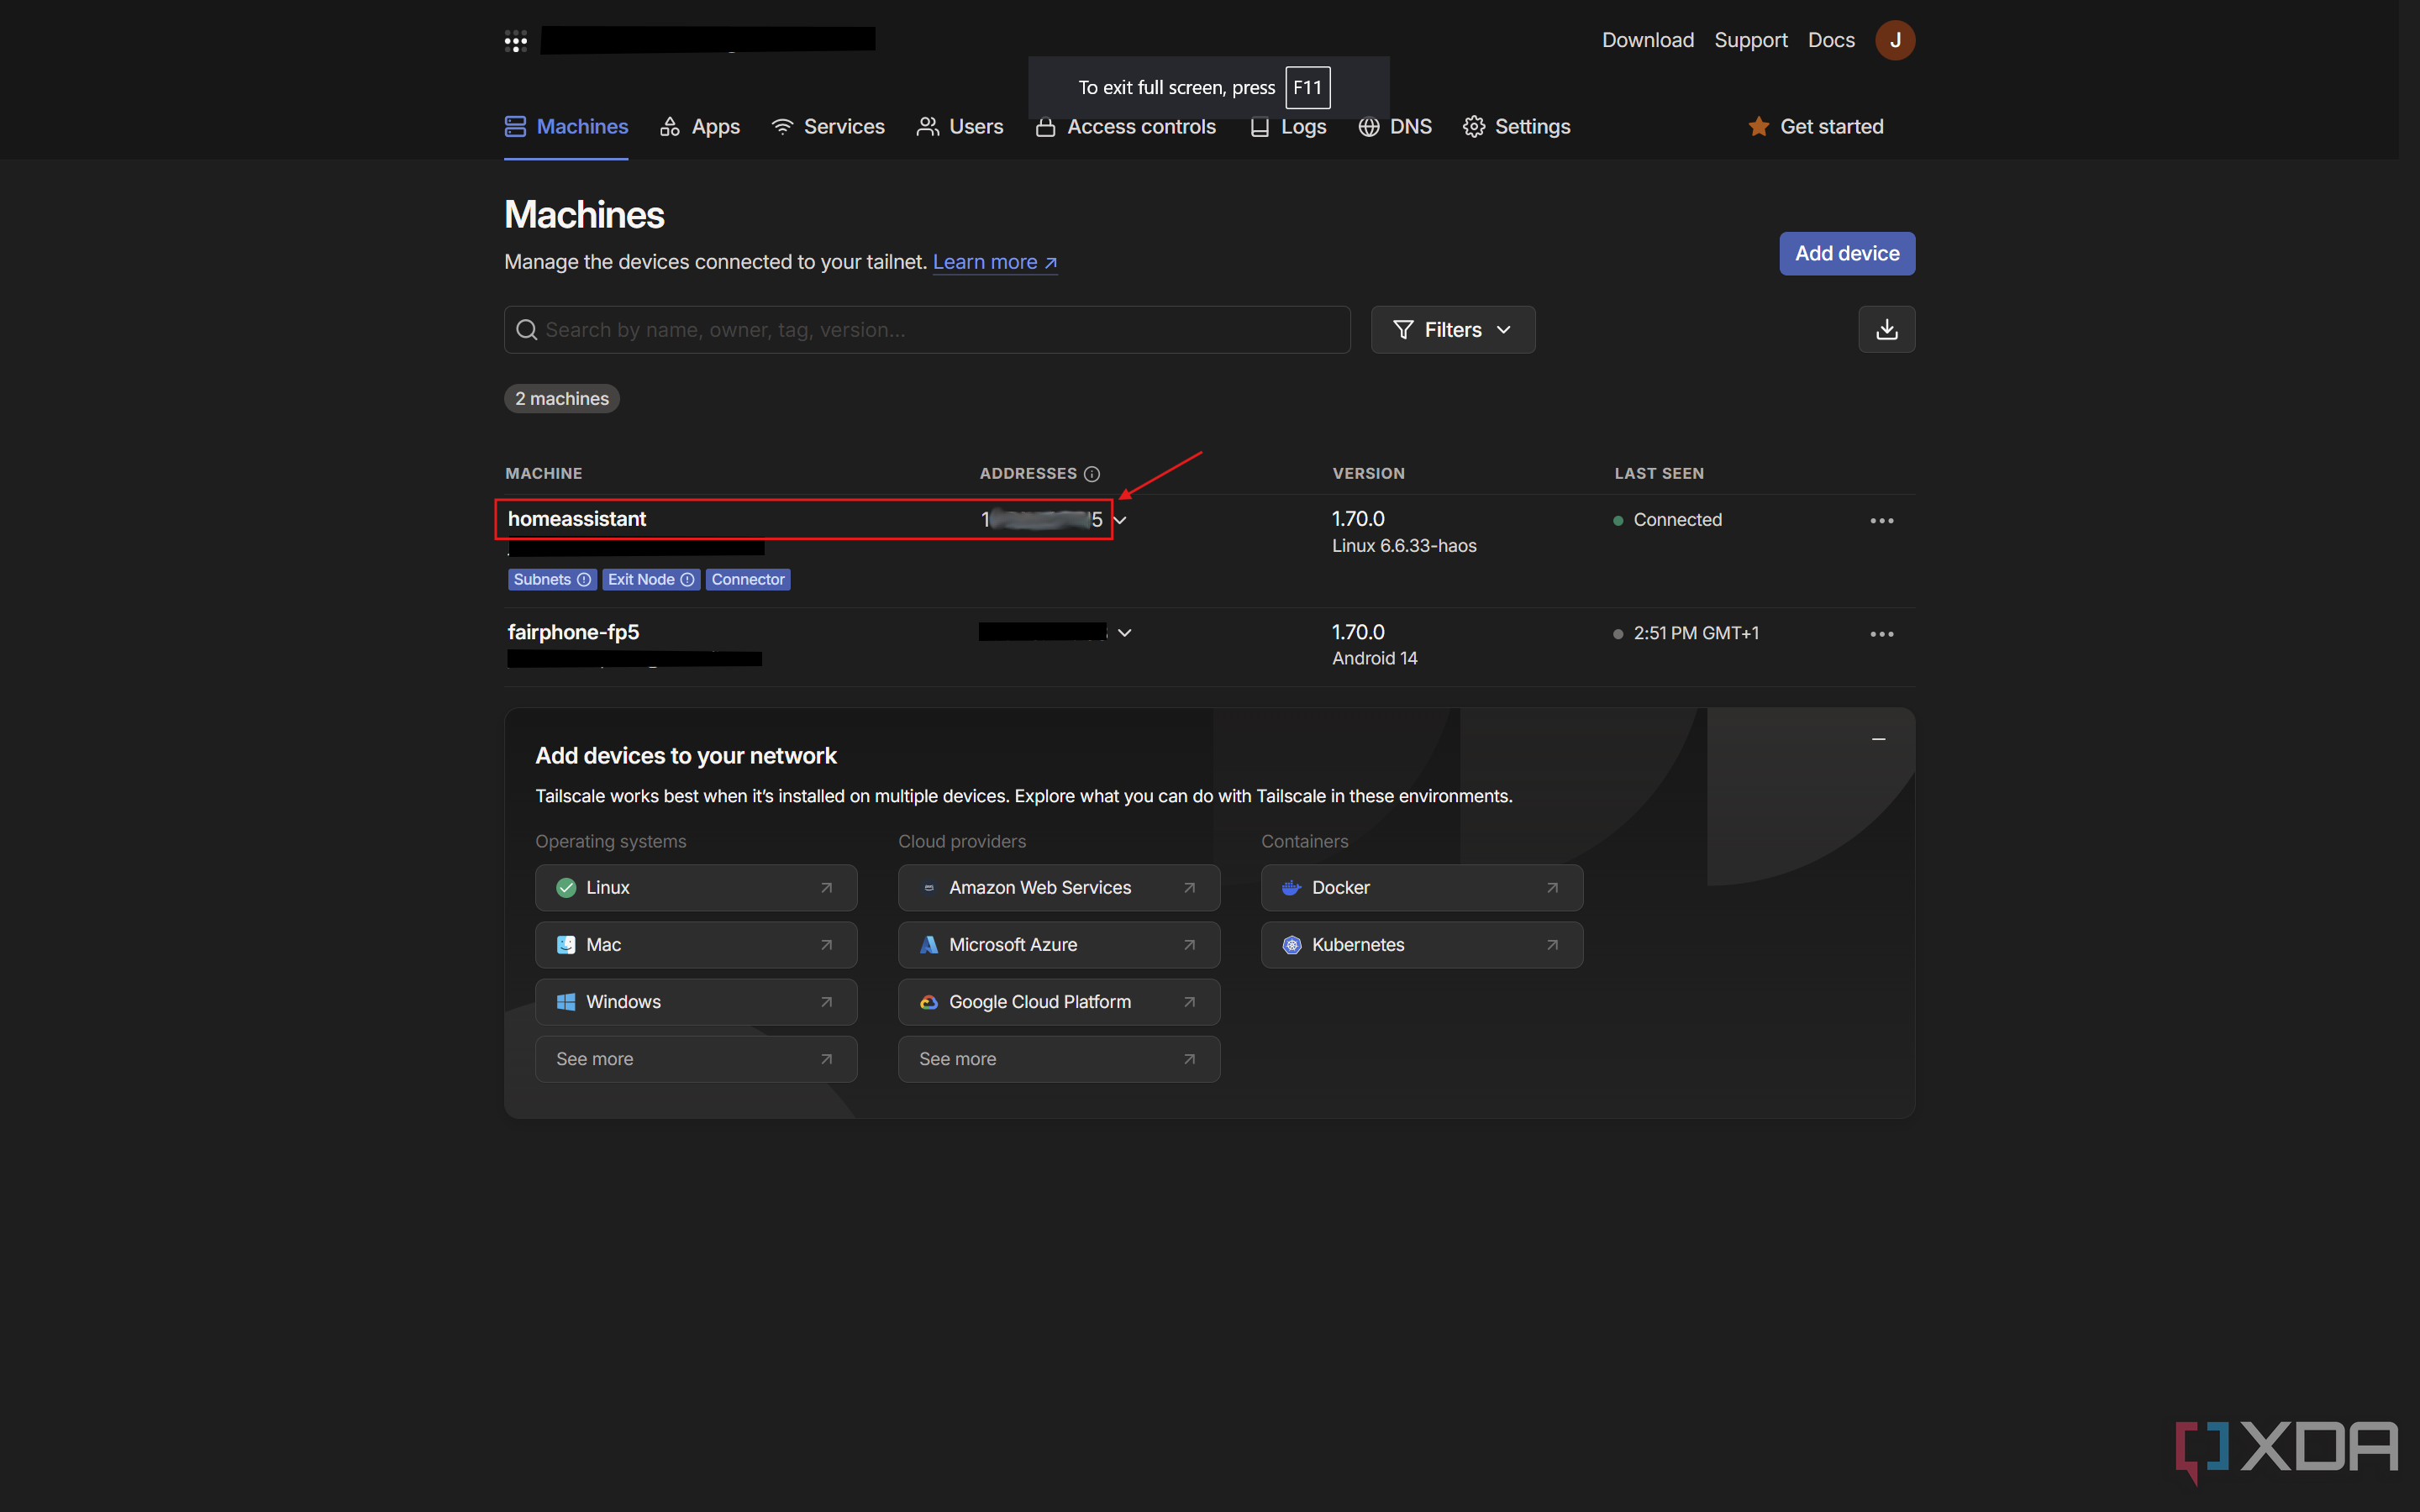Click the Add device button
This screenshot has height=1512, width=2420.
click(1847, 253)
